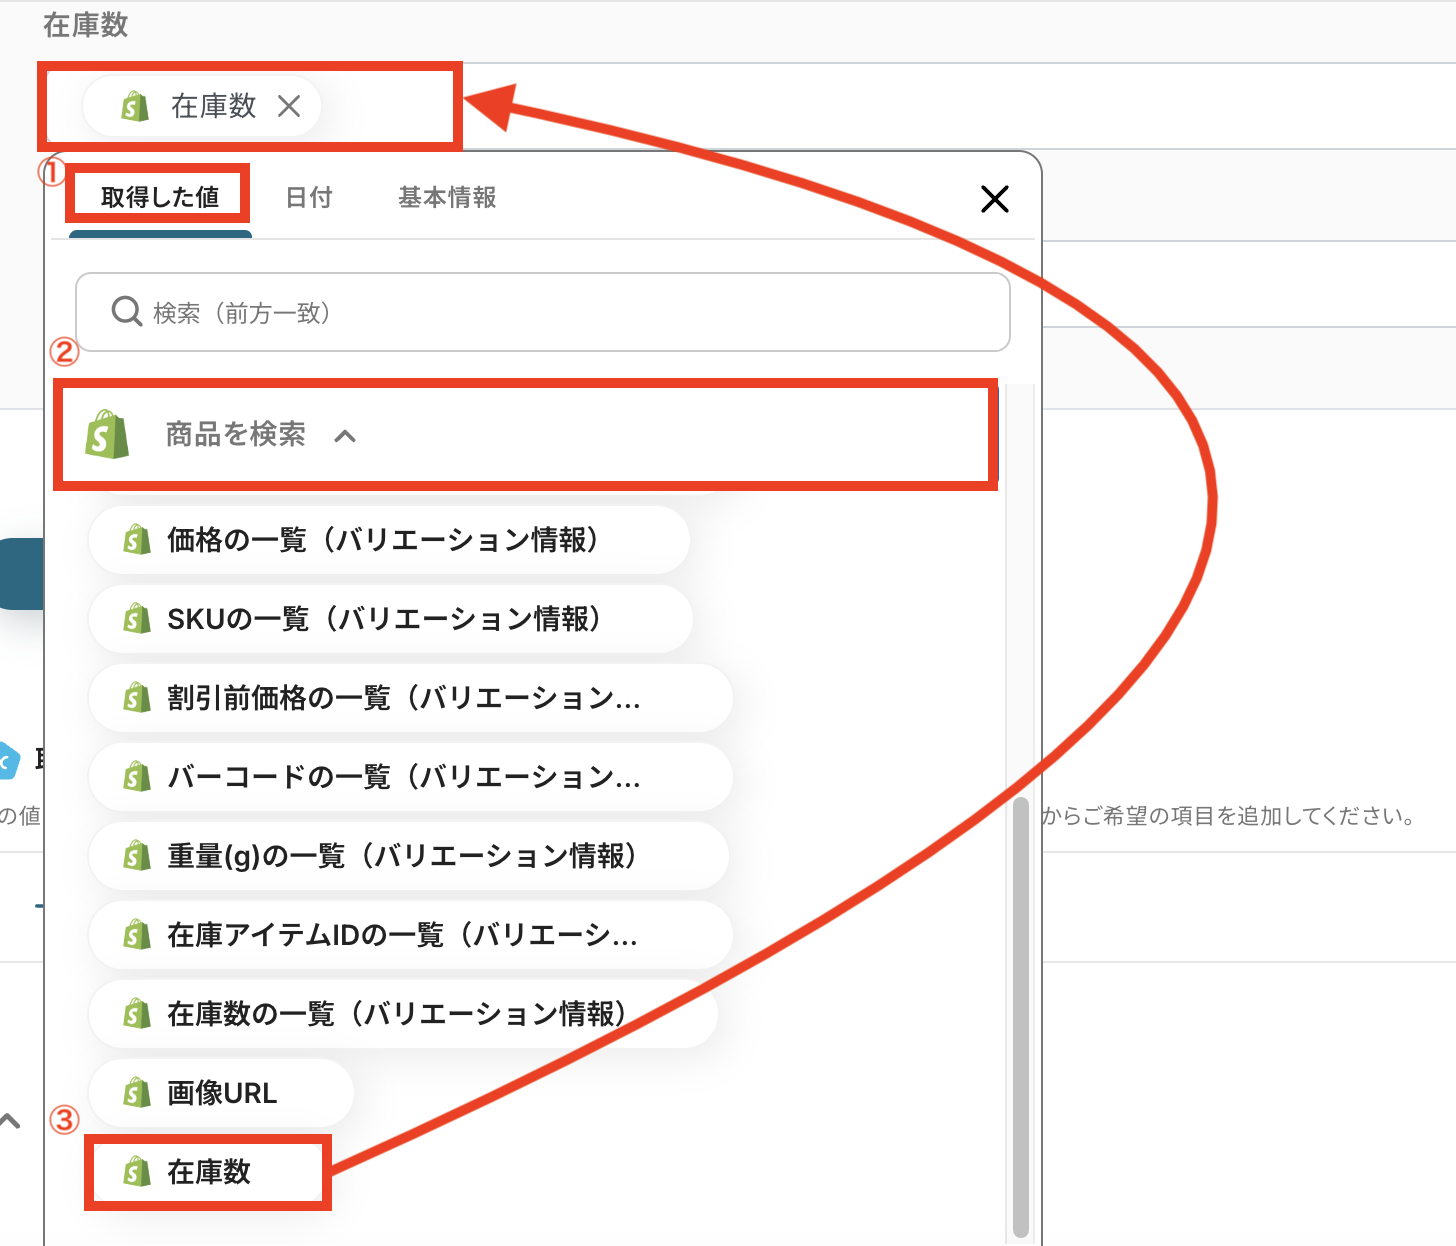Click the Shopify icon on 画像URL chip

137,1093
